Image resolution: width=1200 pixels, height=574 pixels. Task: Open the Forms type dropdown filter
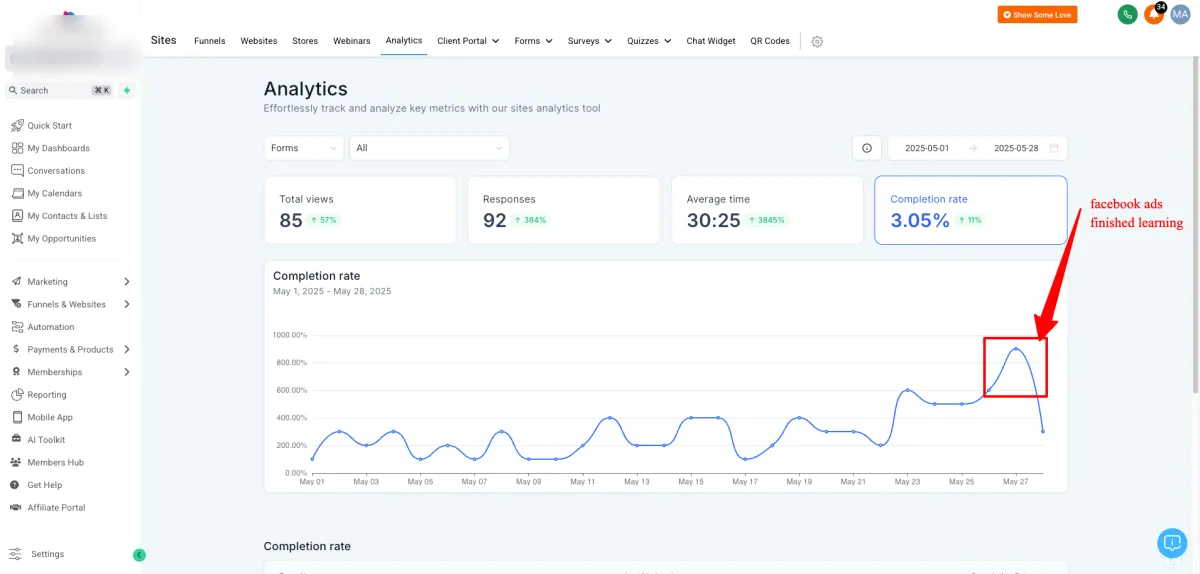[304, 148]
